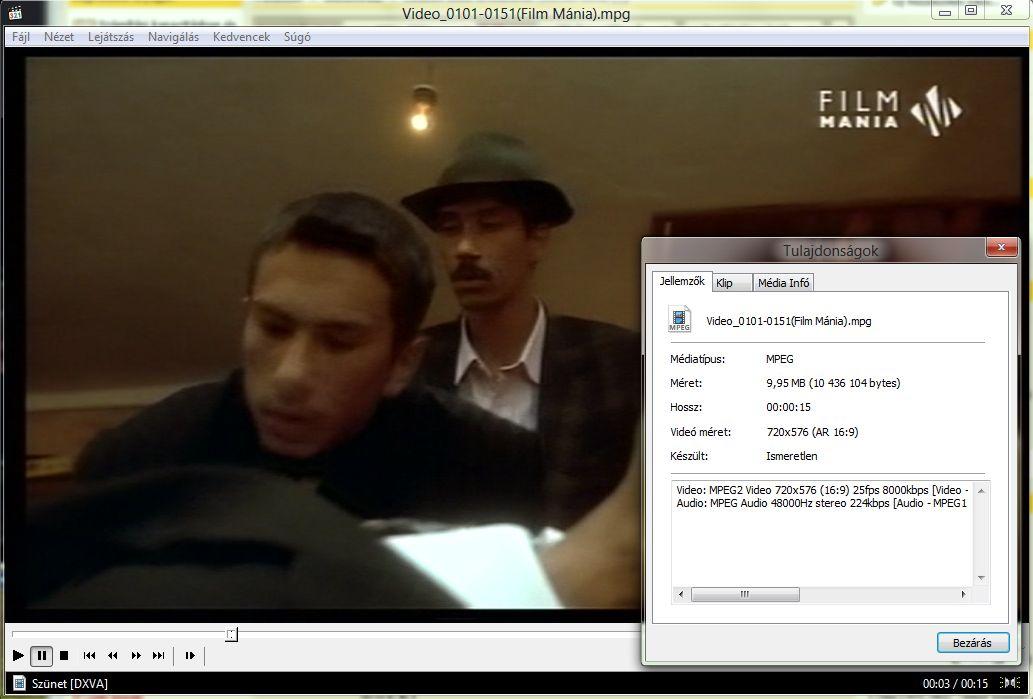Open the Lejátszás menu
The width and height of the screenshot is (1033, 699).
tap(111, 37)
